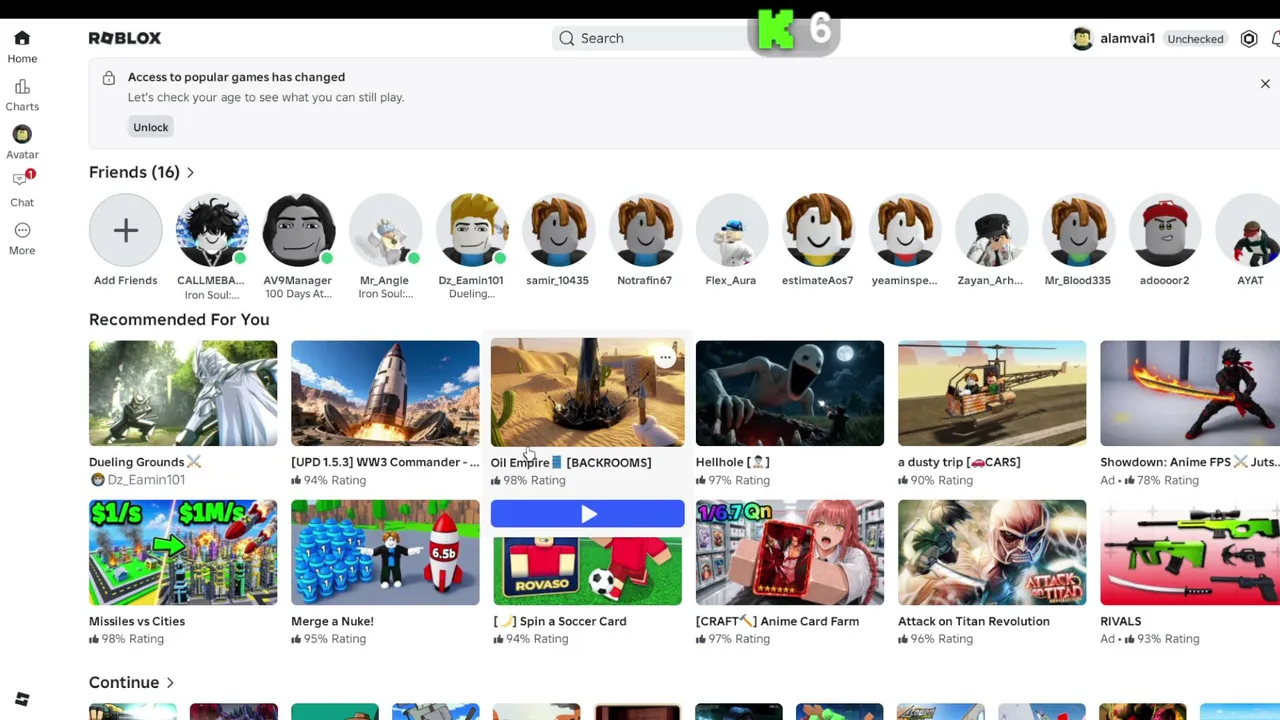
Task: Open Merge a Nuke! game thumbnail
Action: (385, 553)
